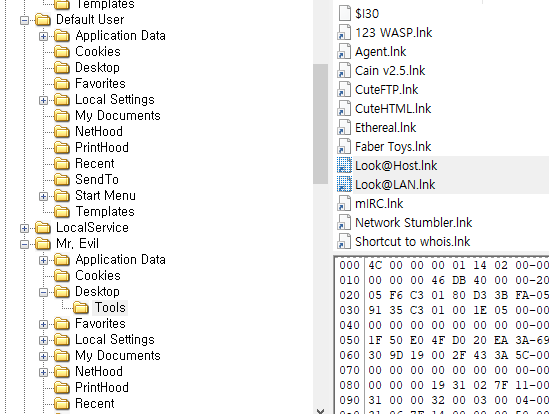Click the Look@Host.lnk shortcut icon
This screenshot has width=549, height=414.
tap(344, 165)
